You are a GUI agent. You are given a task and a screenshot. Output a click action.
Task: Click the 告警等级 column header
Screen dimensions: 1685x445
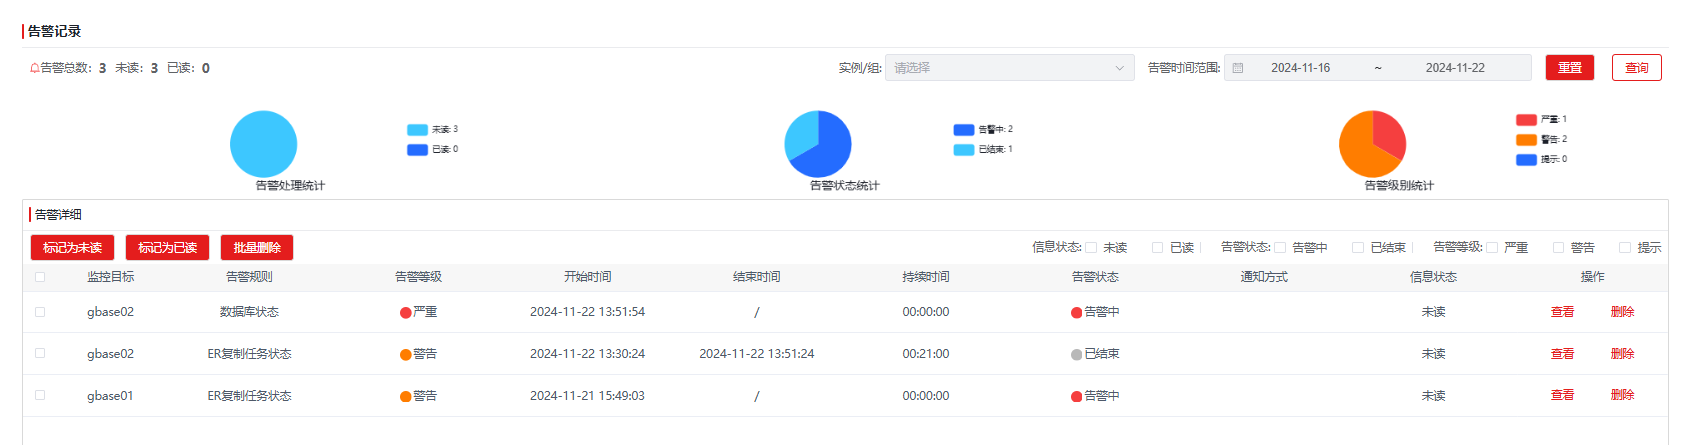[x=418, y=277]
